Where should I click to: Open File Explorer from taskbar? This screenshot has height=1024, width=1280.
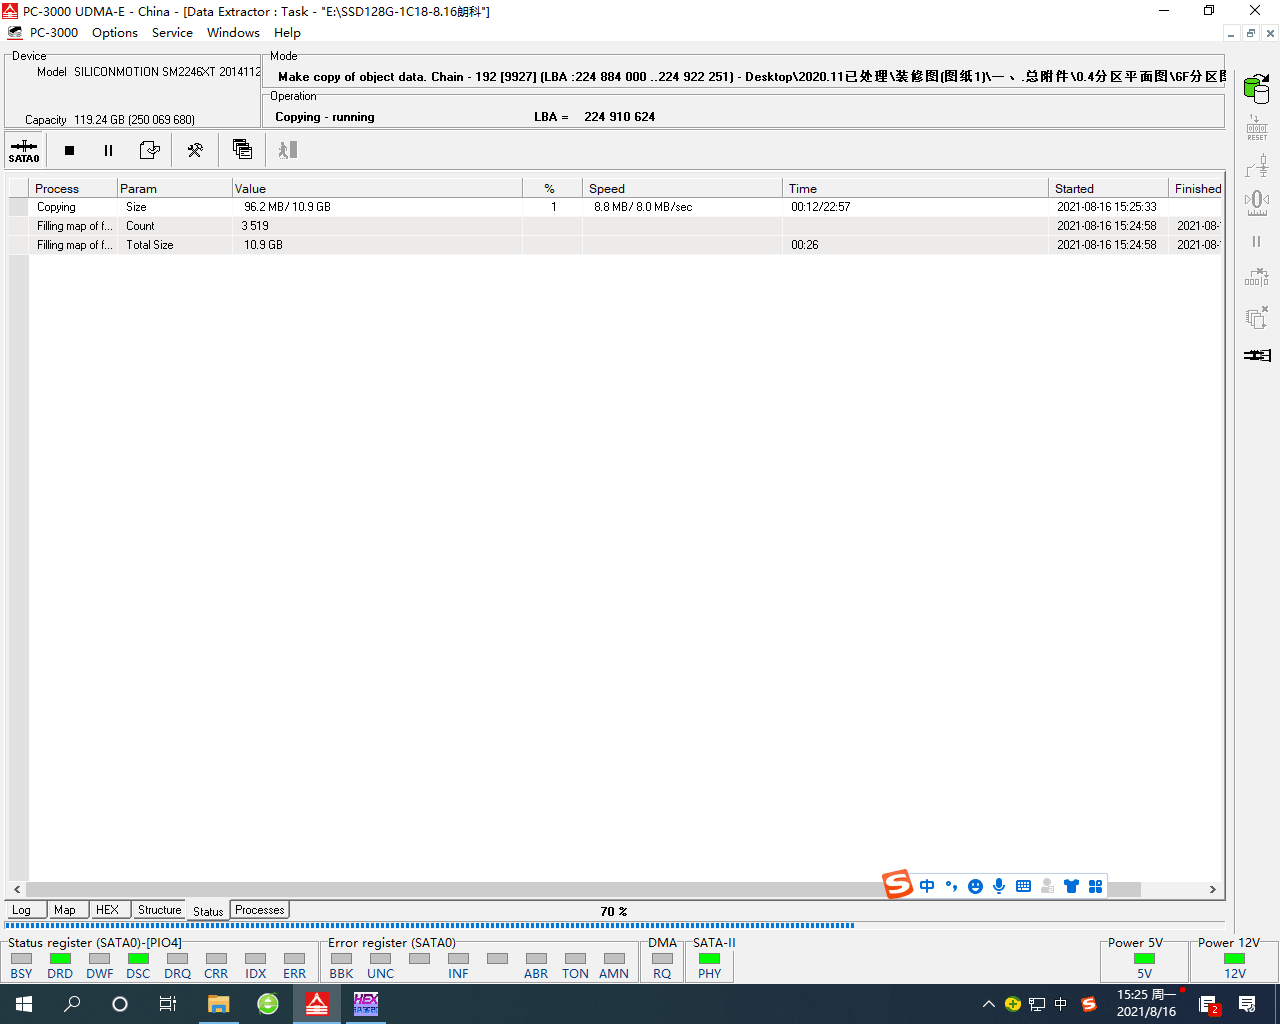(x=218, y=1004)
